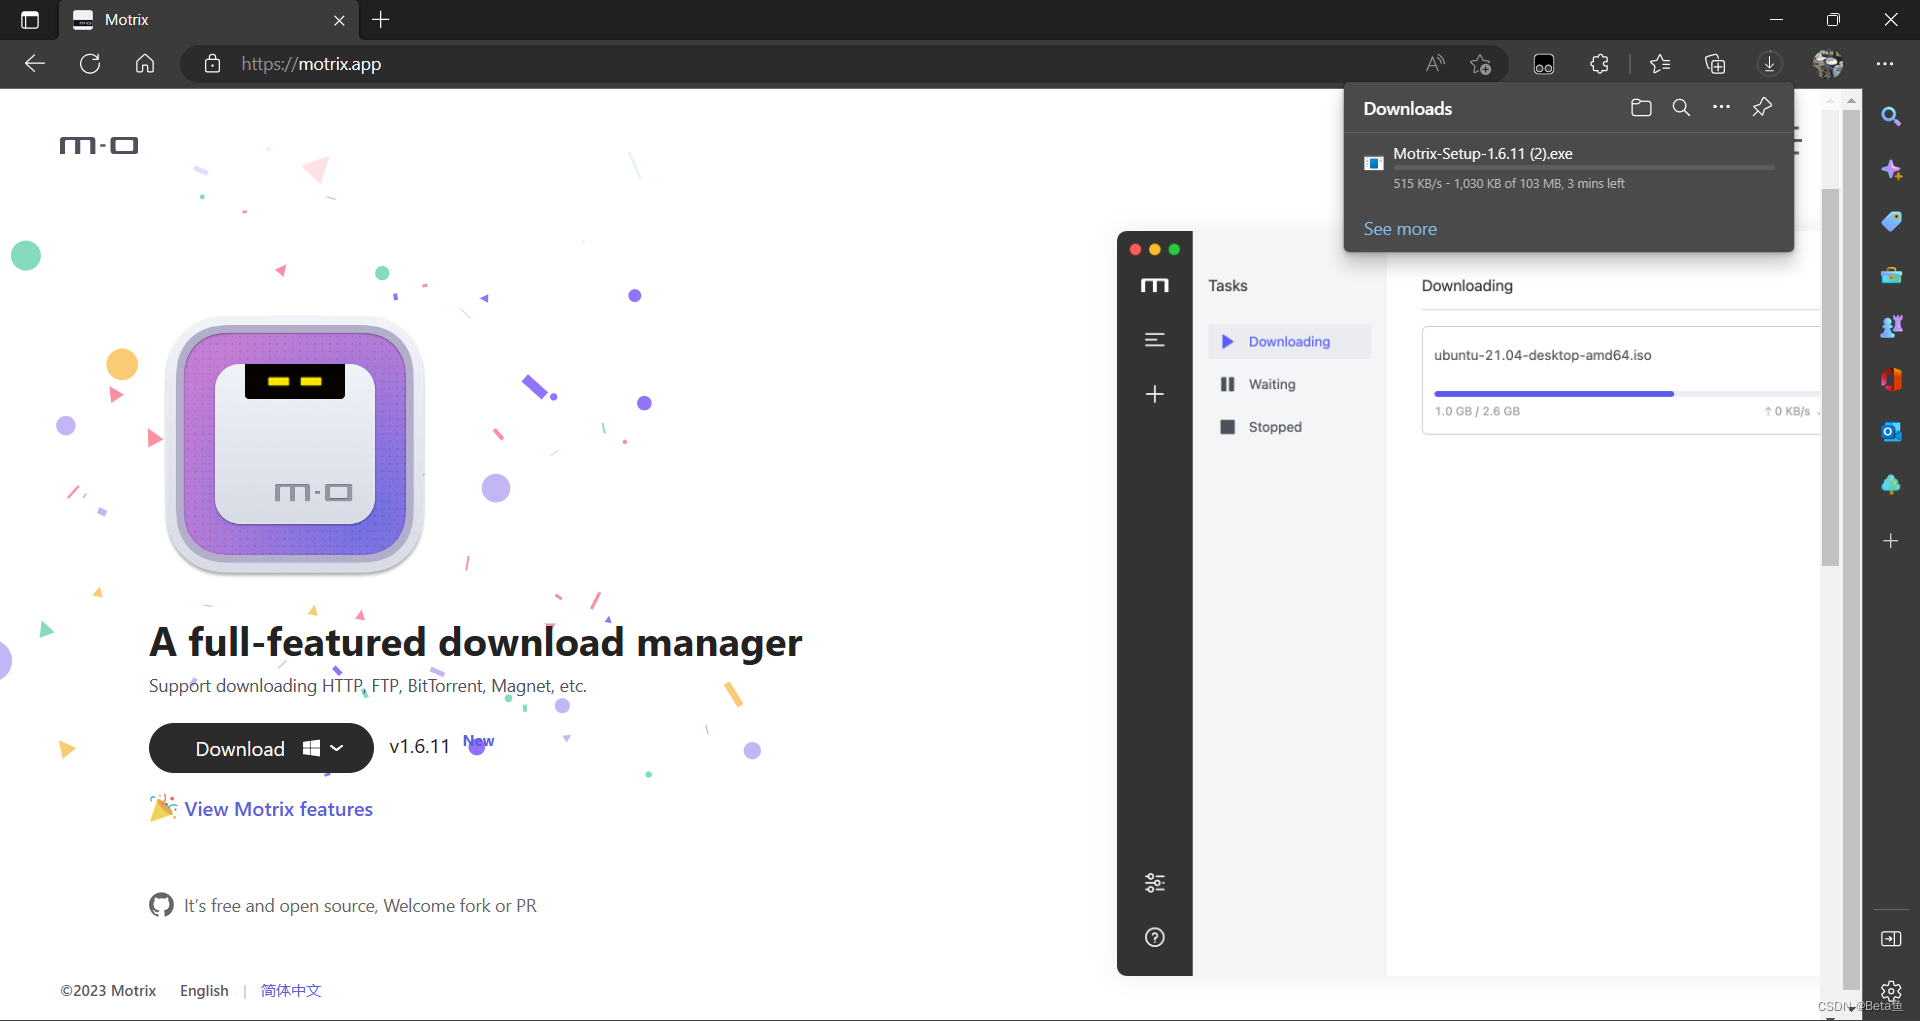Viewport: 1920px width, 1021px height.
Task: Open downloads folder in Downloads panel
Action: (1641, 108)
